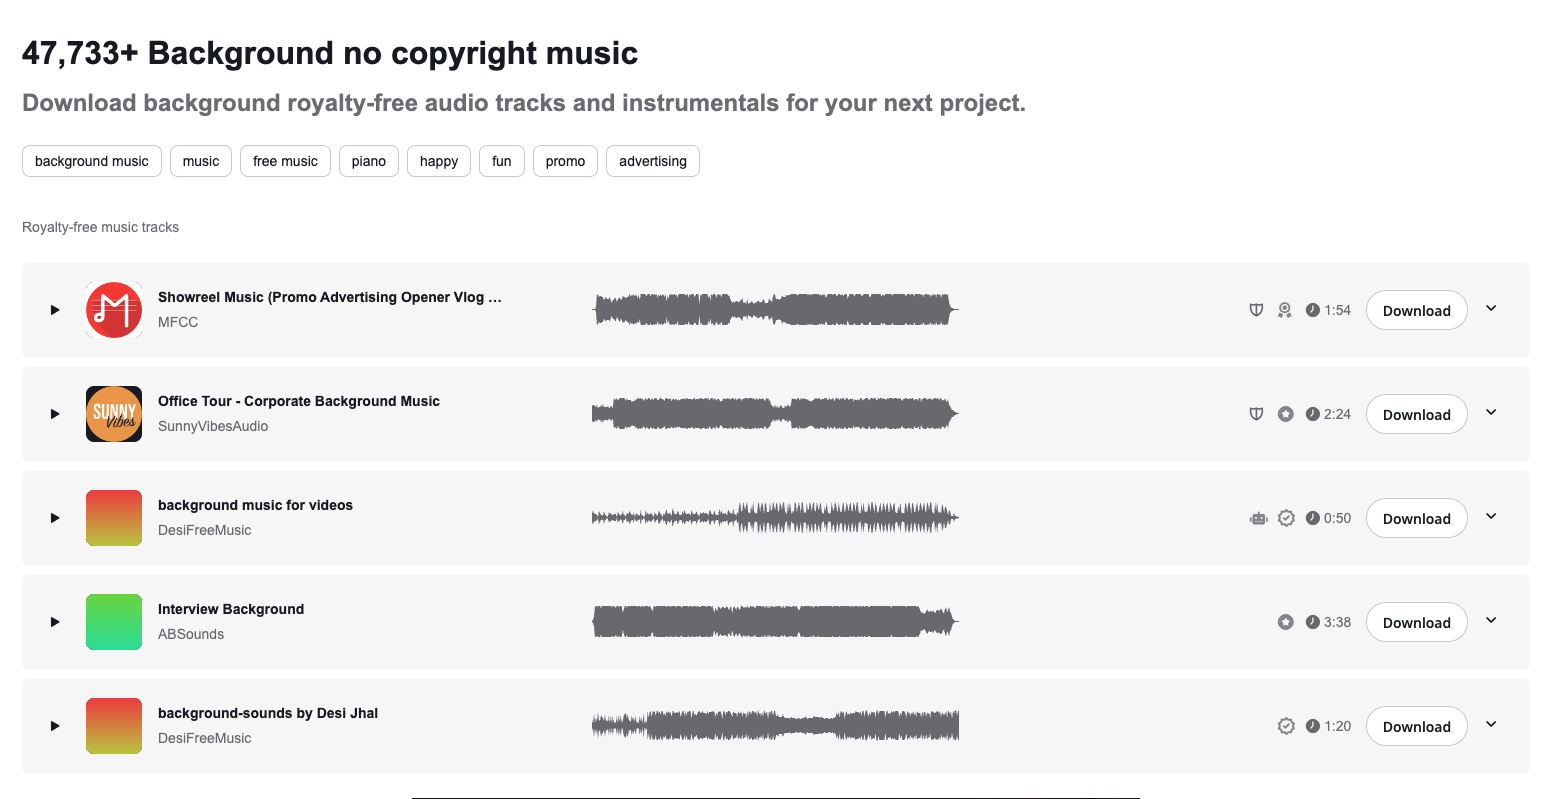Screen dimensions: 1553x799
Task: Expand details for Showreel Music track
Action: (1491, 309)
